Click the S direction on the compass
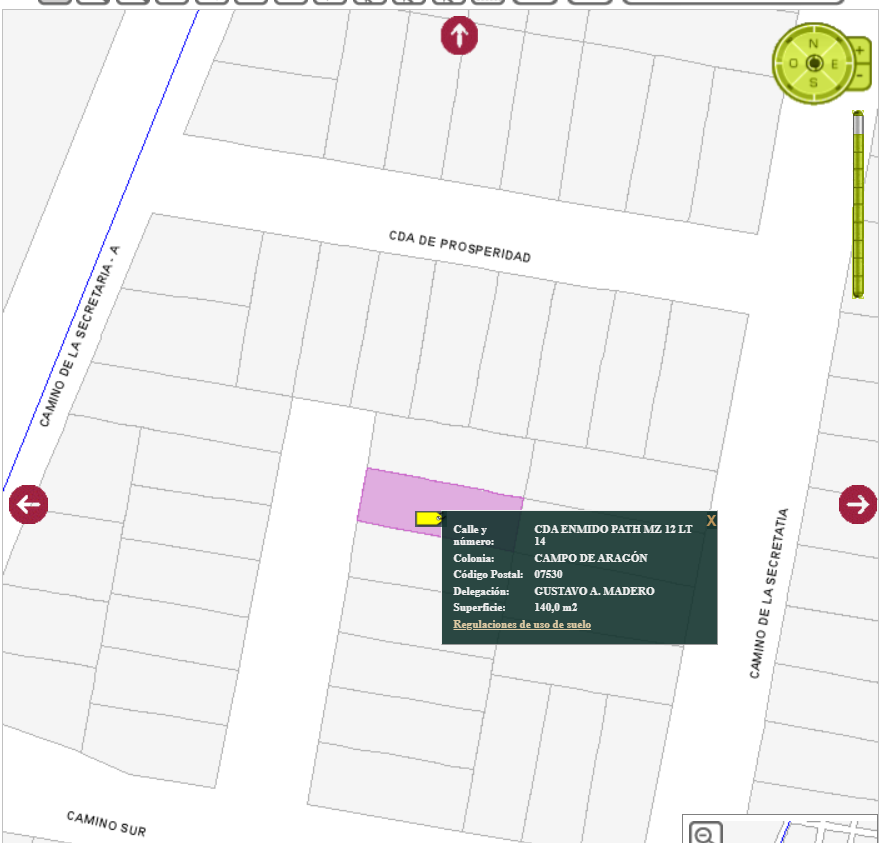The width and height of the screenshot is (887, 843). [813, 83]
